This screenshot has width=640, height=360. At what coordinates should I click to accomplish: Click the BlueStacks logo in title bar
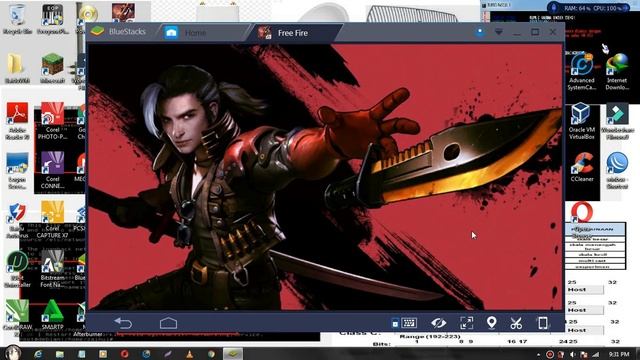(x=98, y=31)
